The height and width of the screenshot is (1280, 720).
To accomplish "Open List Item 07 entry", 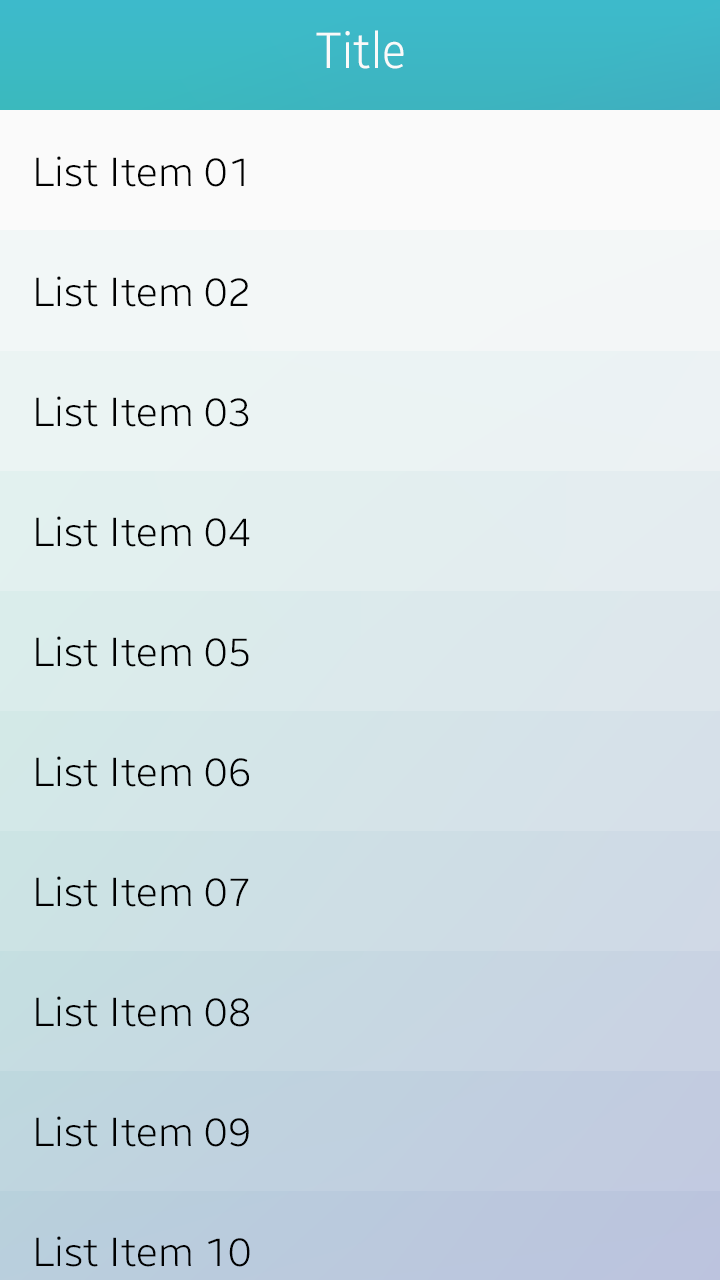I will [x=360, y=891].
